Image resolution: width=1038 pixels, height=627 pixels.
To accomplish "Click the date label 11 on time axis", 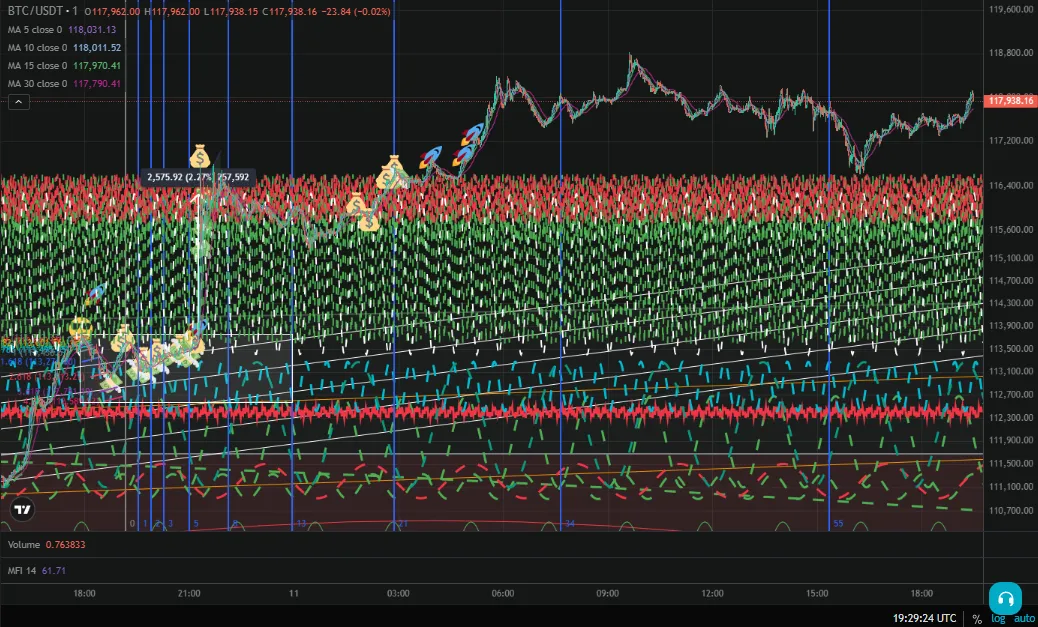I will (293, 593).
